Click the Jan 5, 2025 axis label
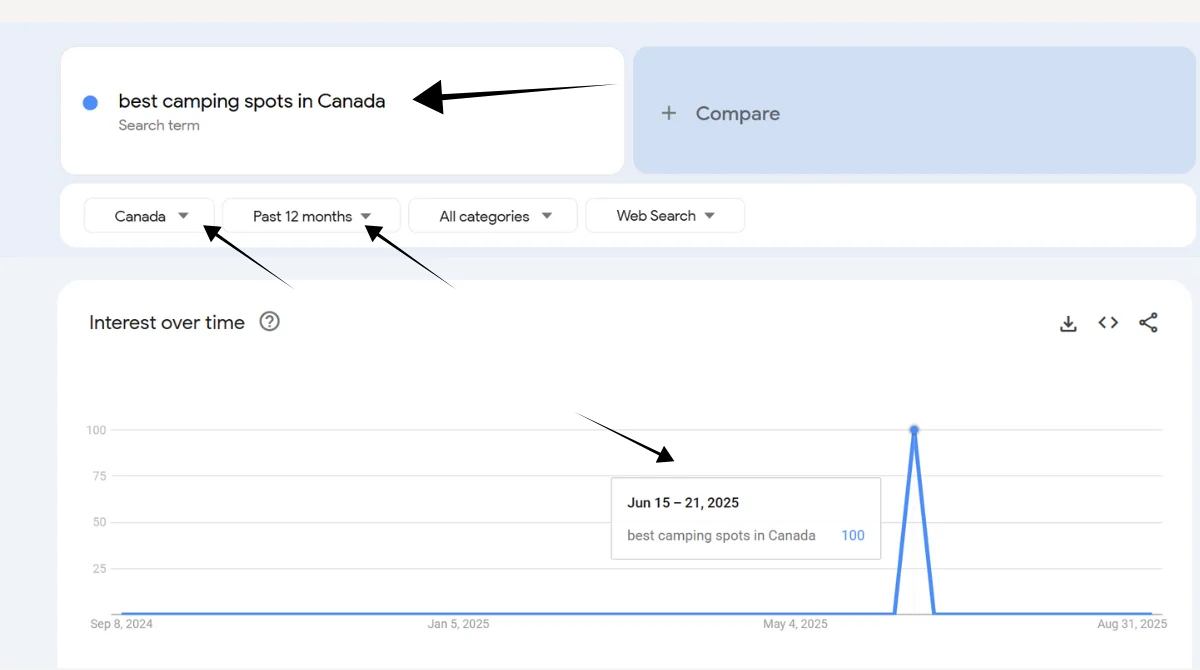This screenshot has height=670, width=1200. pos(458,624)
